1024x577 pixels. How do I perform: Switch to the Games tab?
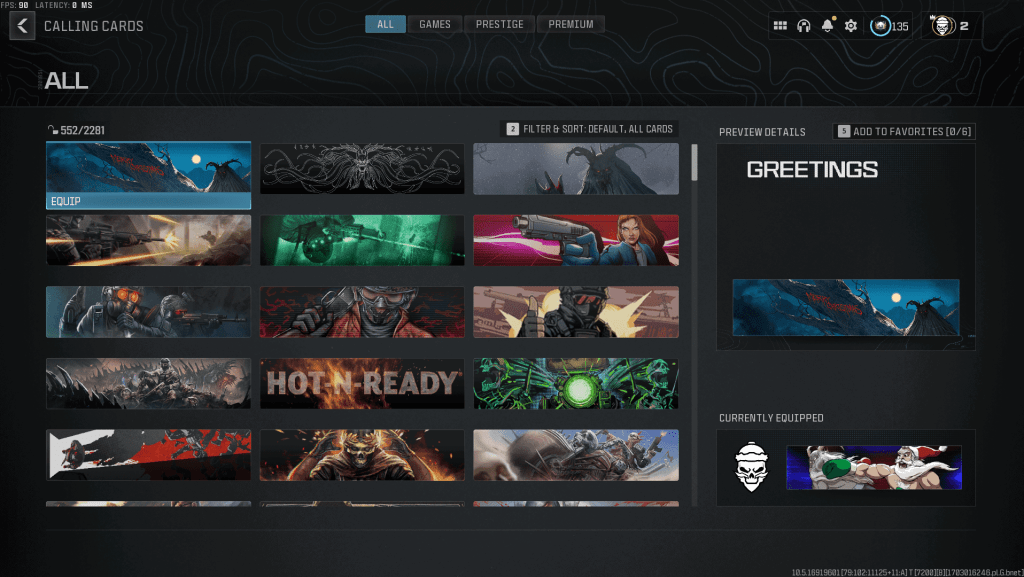pyautogui.click(x=435, y=24)
